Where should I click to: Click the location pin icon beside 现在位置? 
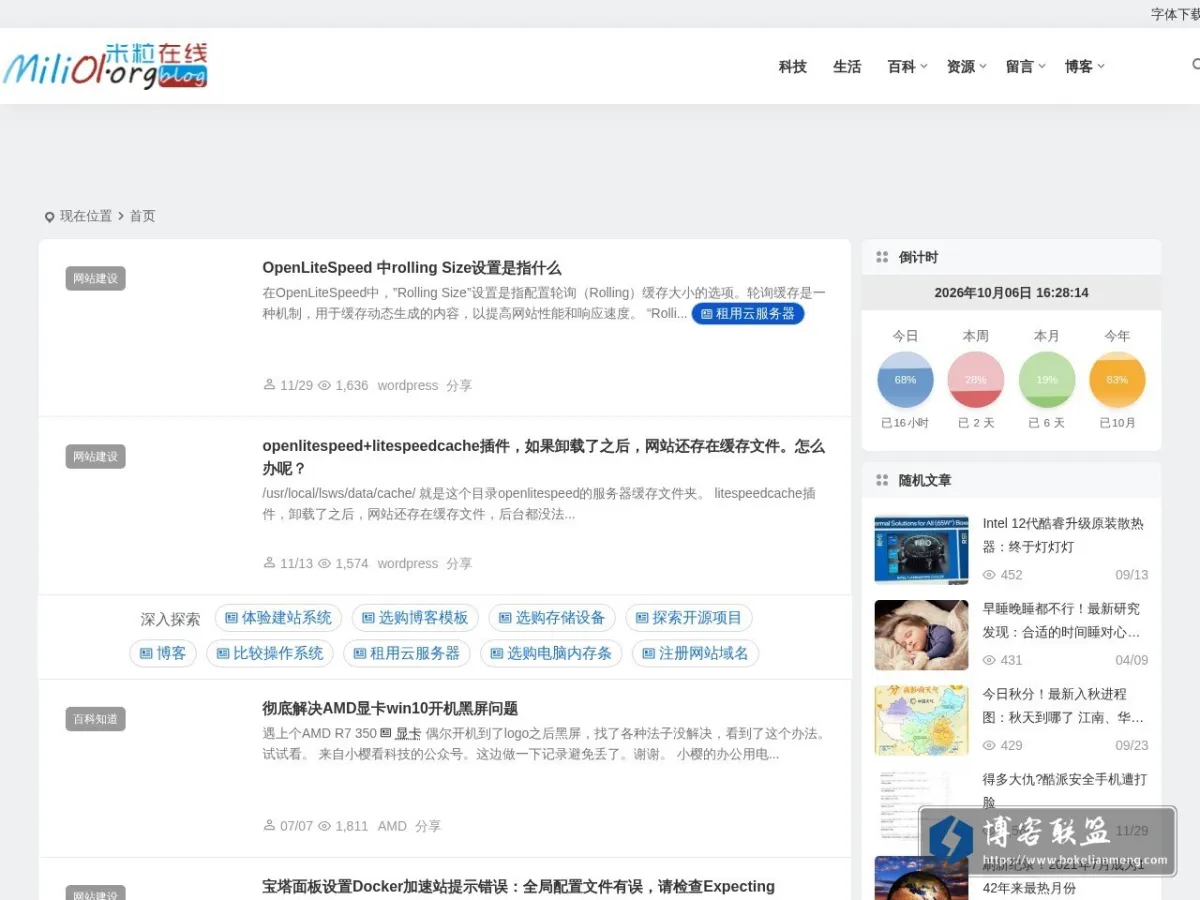tap(50, 217)
